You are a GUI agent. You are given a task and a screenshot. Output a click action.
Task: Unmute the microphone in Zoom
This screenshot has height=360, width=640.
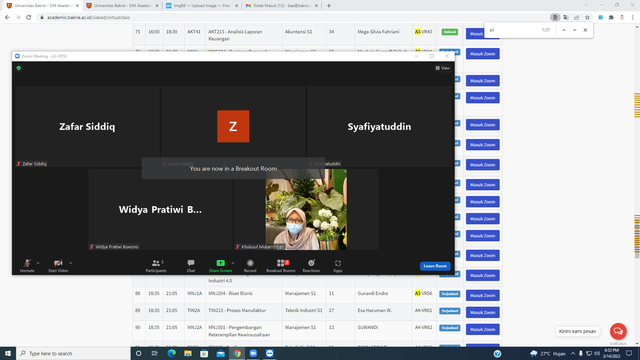coord(27,265)
